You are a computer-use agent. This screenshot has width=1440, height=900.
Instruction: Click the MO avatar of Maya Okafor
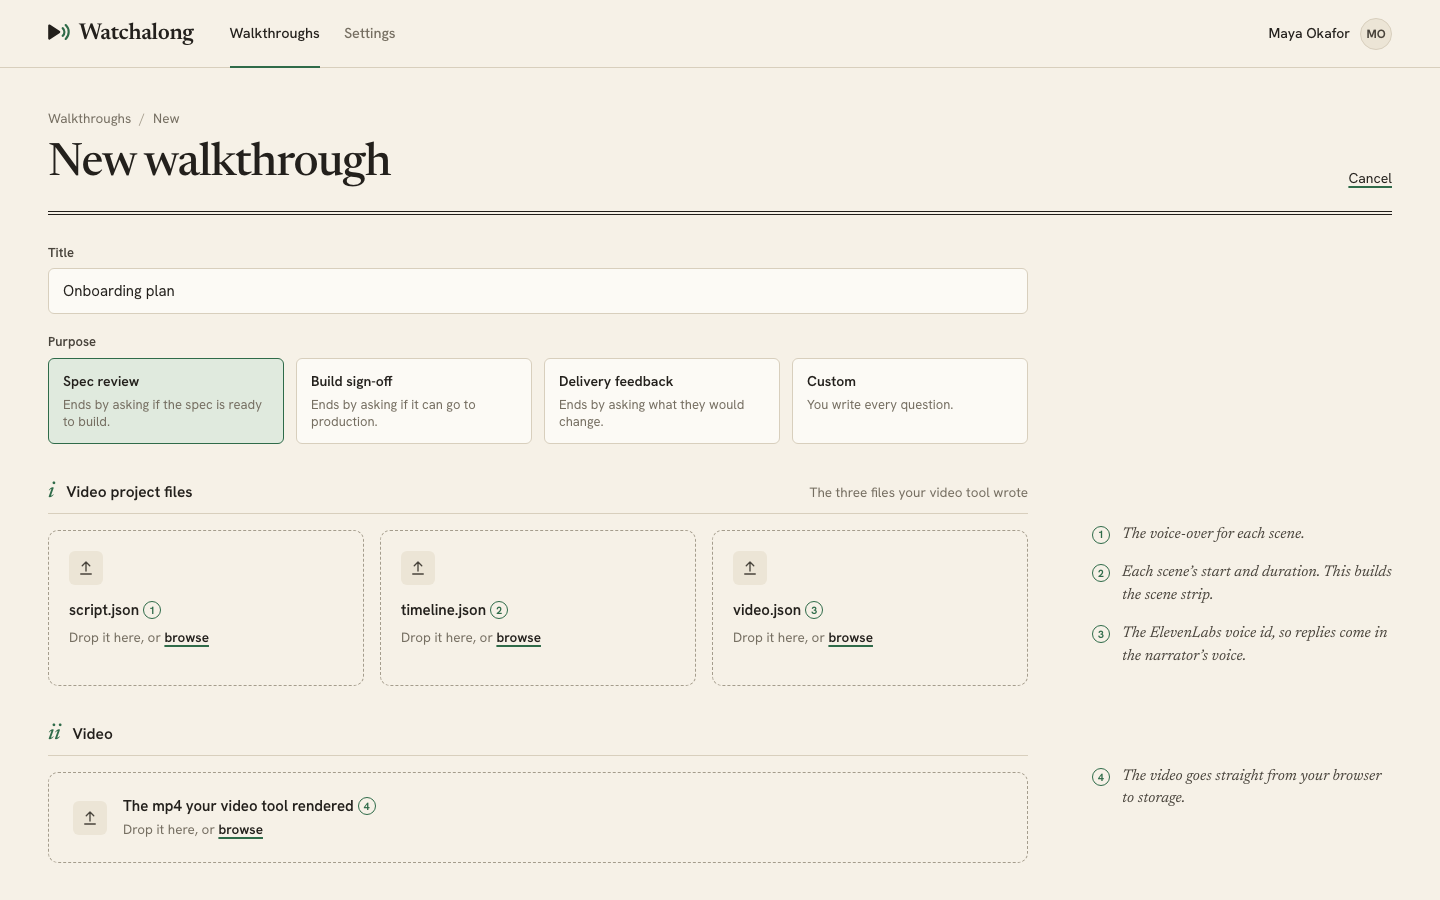1376,33
